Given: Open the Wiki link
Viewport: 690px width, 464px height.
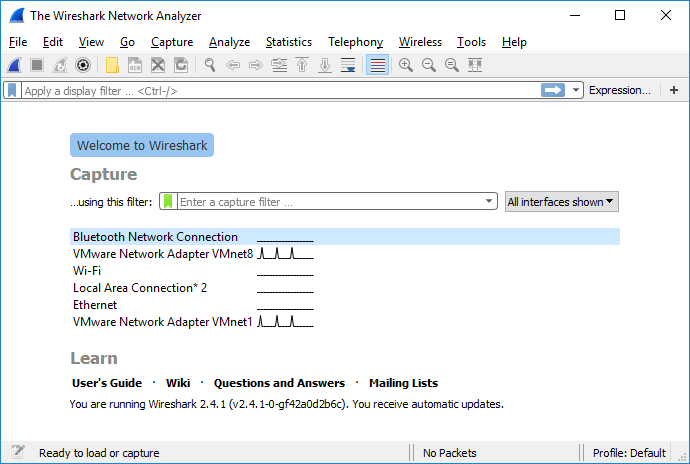Looking at the screenshot, I should point(178,383).
